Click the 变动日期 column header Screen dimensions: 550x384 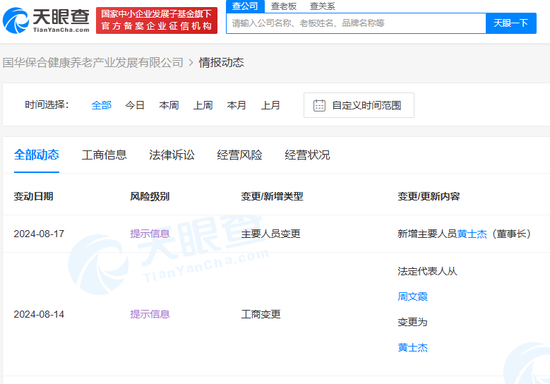(33, 196)
